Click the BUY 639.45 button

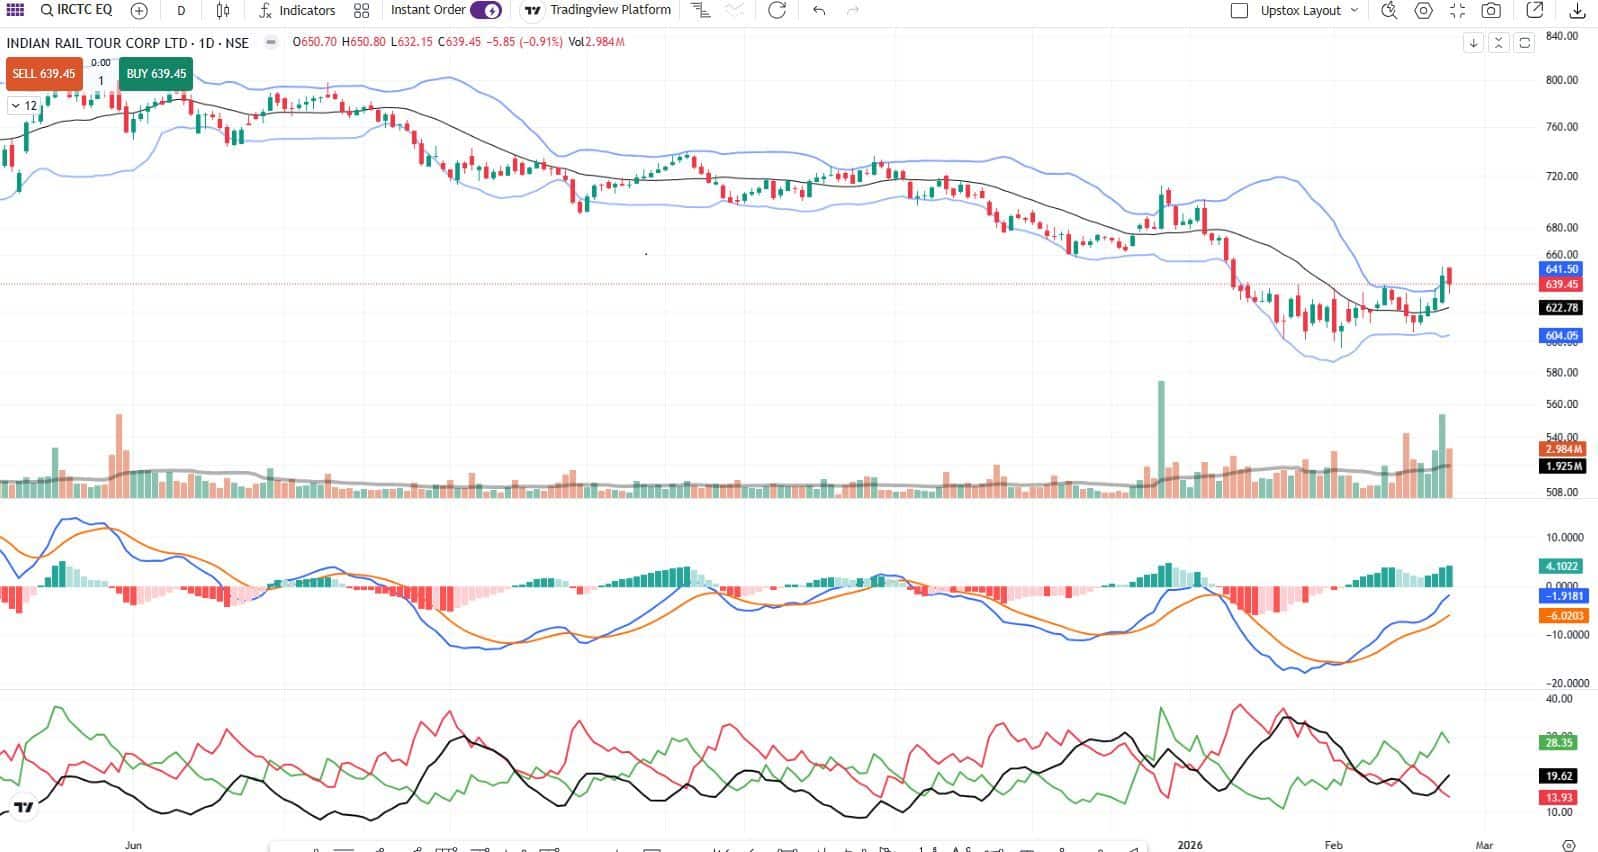[156, 74]
